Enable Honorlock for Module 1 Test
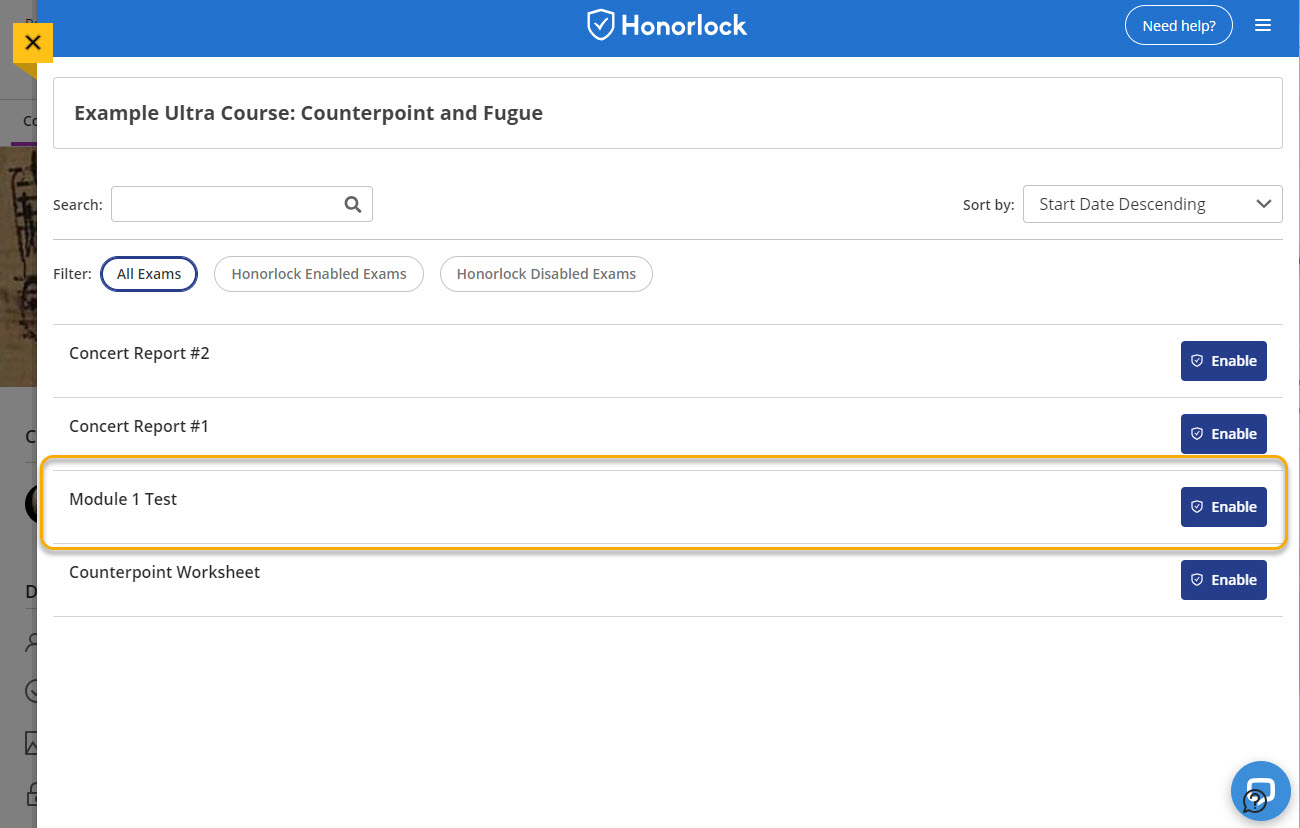This screenshot has height=828, width=1300. (x=1223, y=507)
